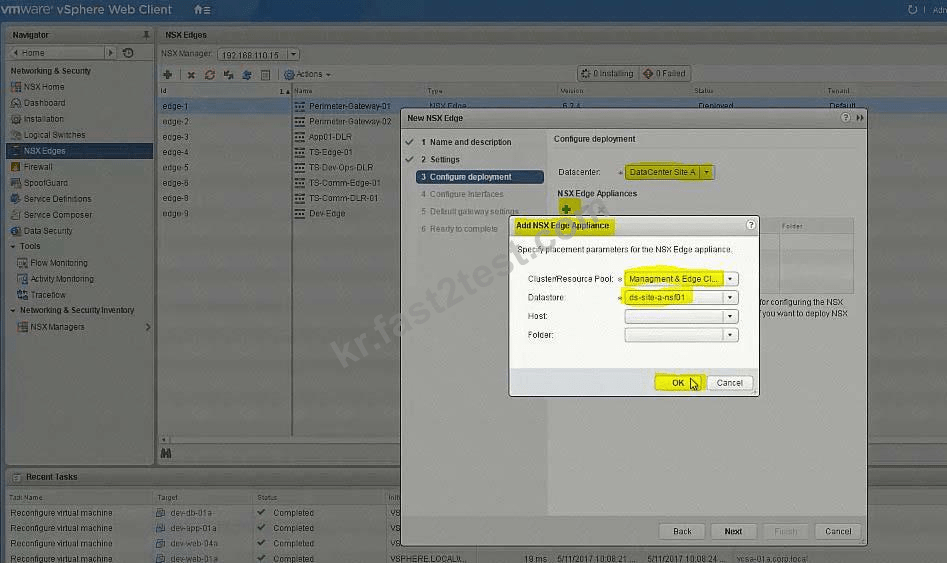Click the vSphere home menu icon
This screenshot has width=947, height=563.
point(202,10)
